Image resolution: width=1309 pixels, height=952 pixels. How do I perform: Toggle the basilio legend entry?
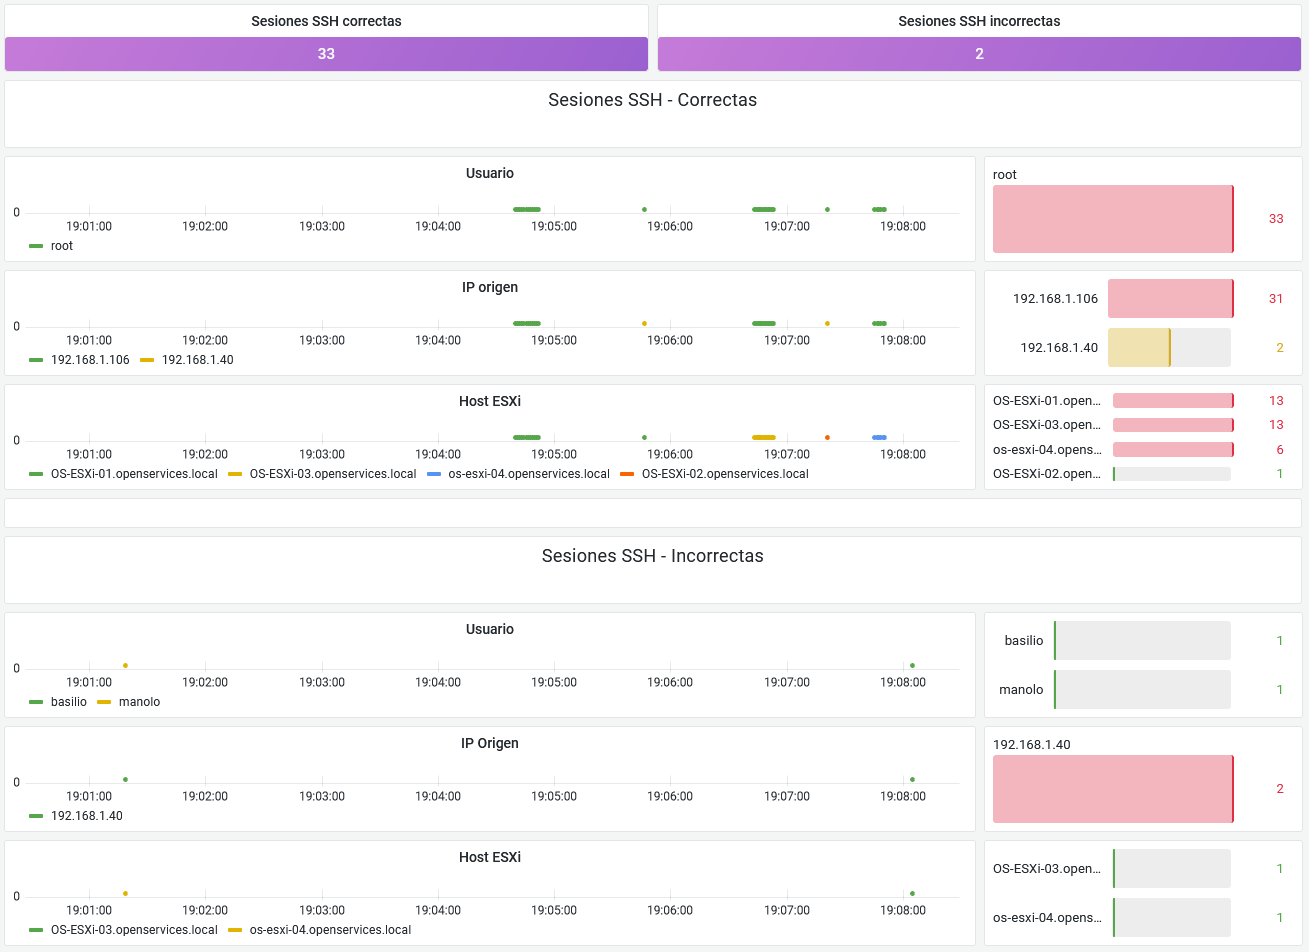[x=68, y=702]
